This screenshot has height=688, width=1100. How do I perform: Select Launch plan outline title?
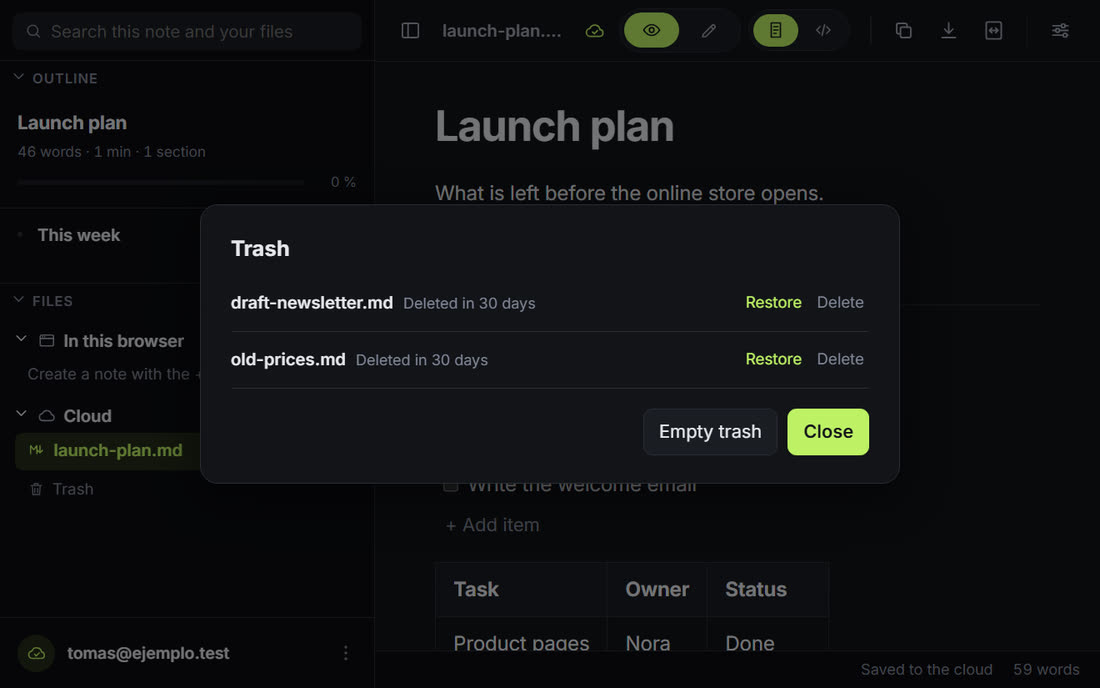(x=72, y=123)
